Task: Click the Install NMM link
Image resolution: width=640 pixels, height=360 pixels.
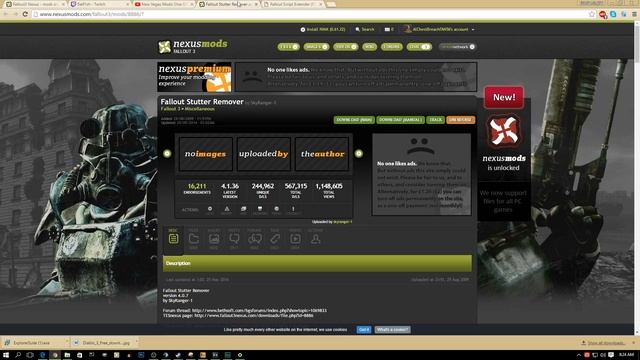Action: 323,29
